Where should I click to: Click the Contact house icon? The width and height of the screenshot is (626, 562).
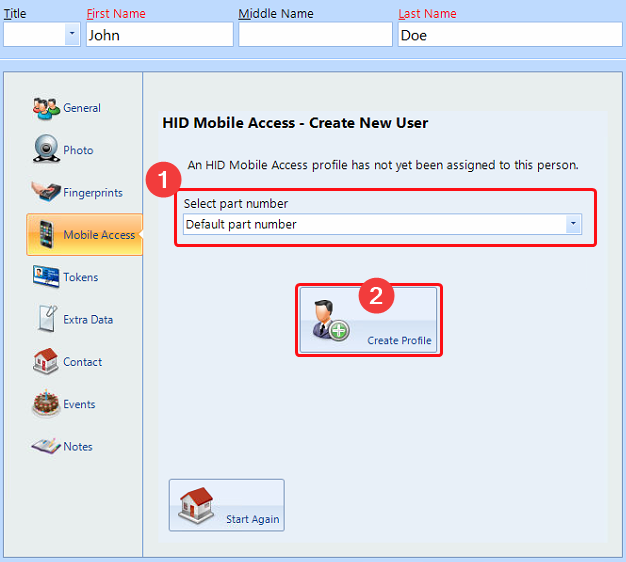pos(46,361)
